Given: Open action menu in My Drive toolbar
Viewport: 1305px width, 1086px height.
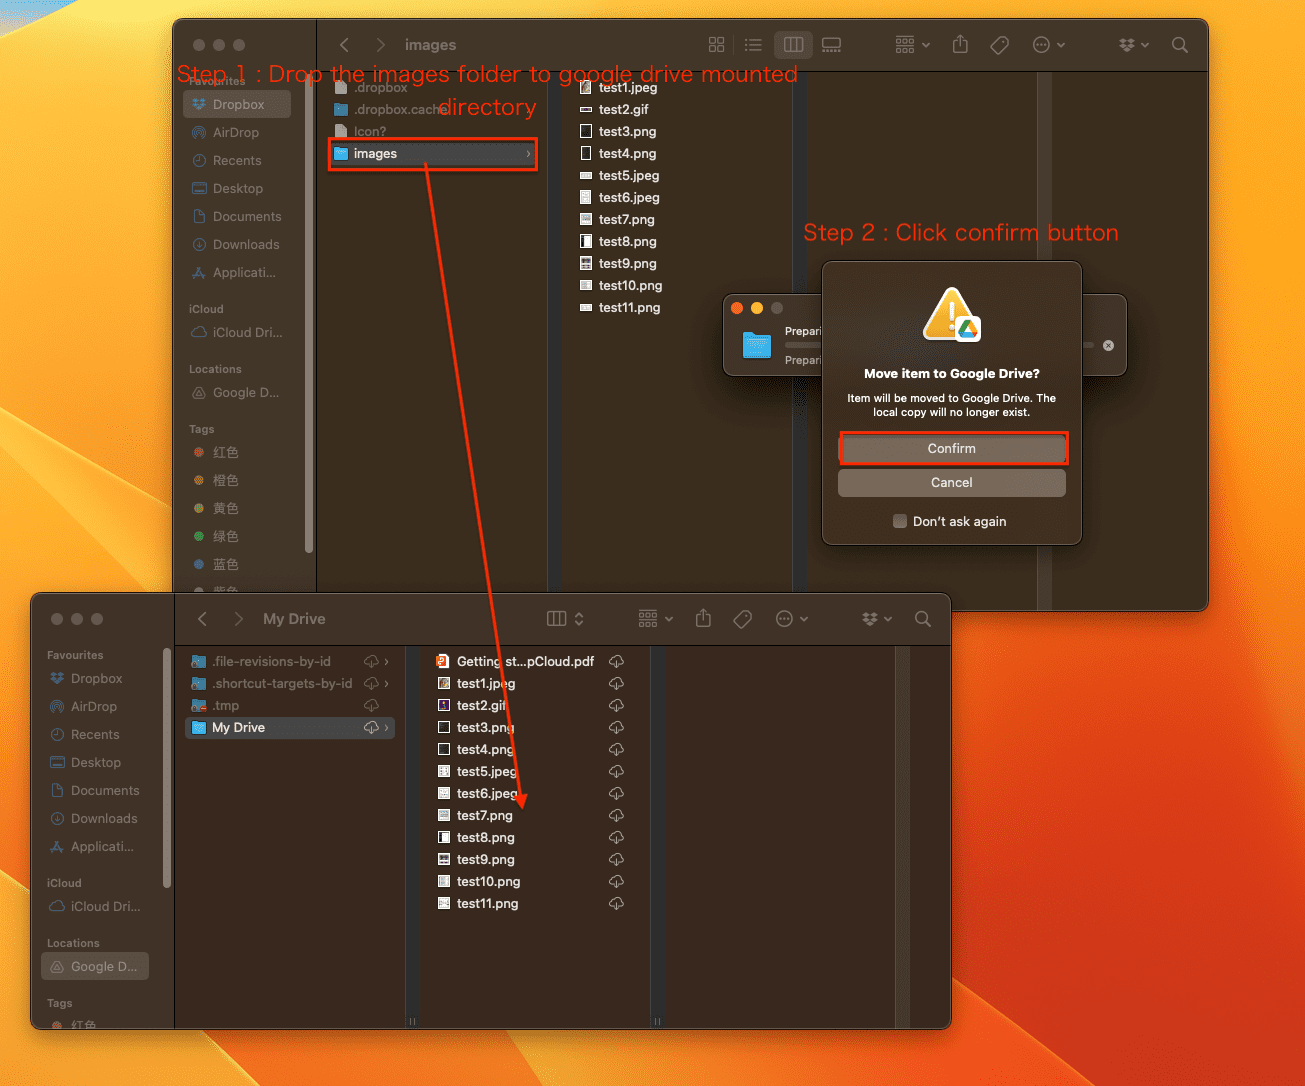Looking at the screenshot, I should pyautogui.click(x=792, y=619).
